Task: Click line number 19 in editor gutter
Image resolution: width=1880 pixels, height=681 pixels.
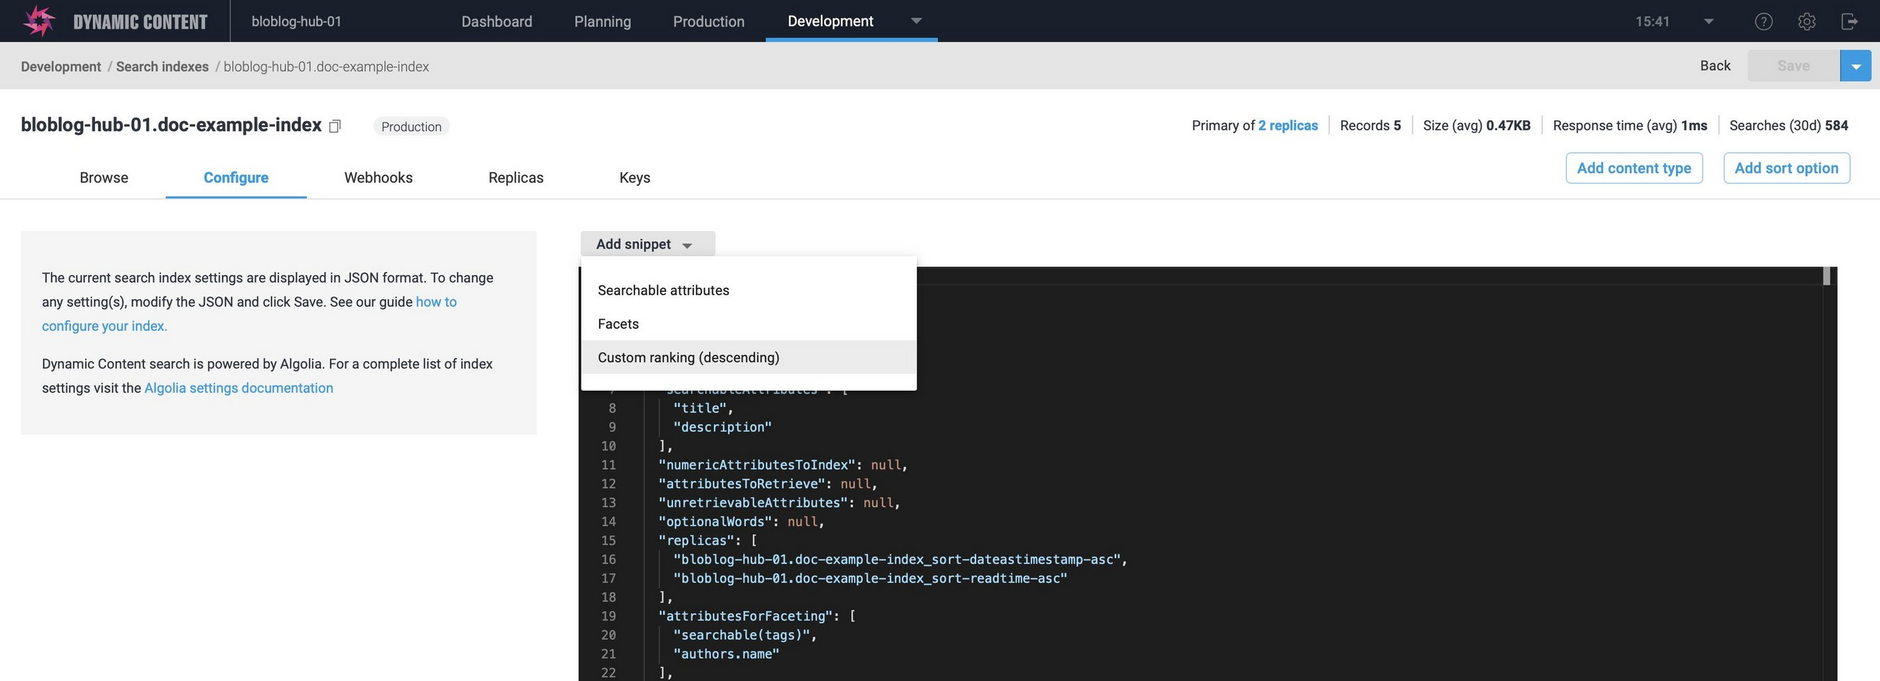Action: pyautogui.click(x=608, y=617)
